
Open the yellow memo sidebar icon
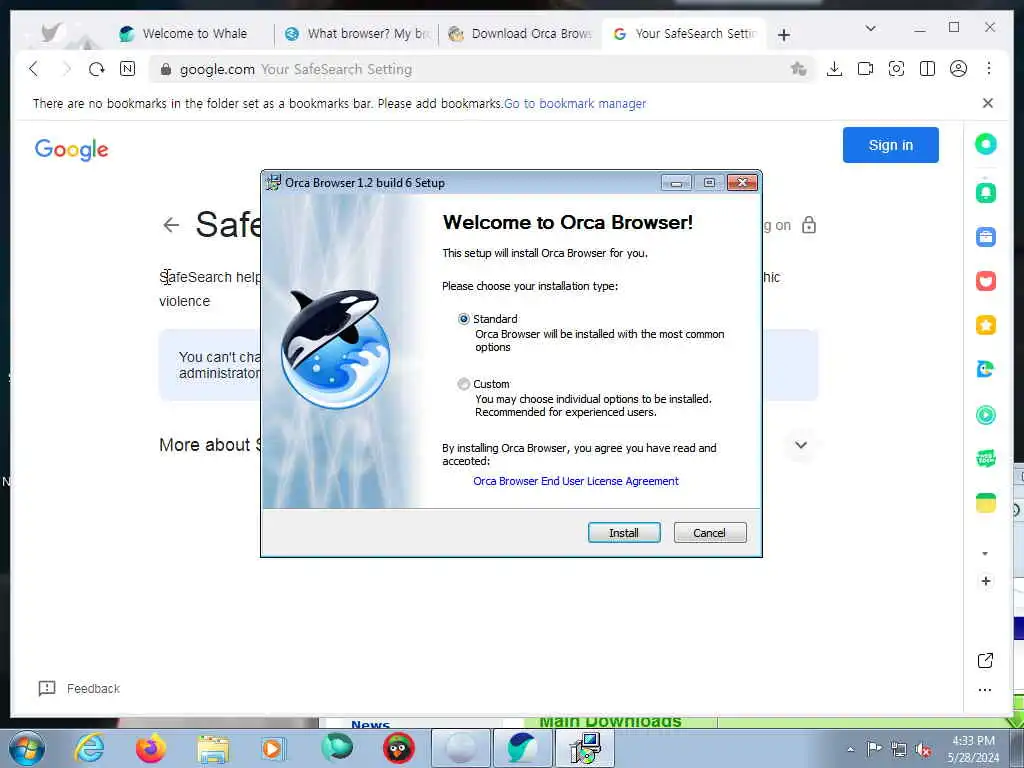coord(985,503)
